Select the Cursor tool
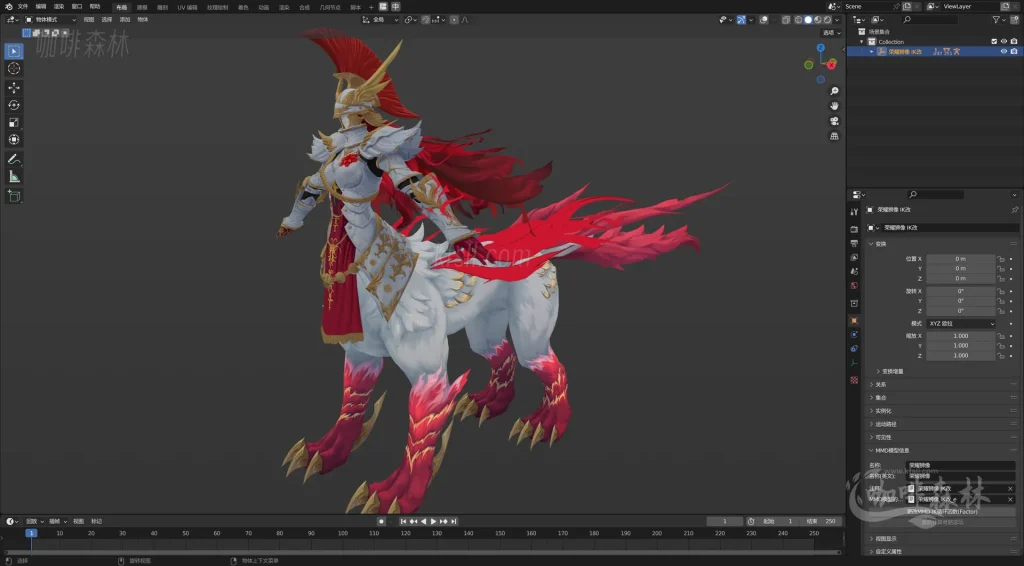This screenshot has height=566, width=1024. click(x=14, y=69)
